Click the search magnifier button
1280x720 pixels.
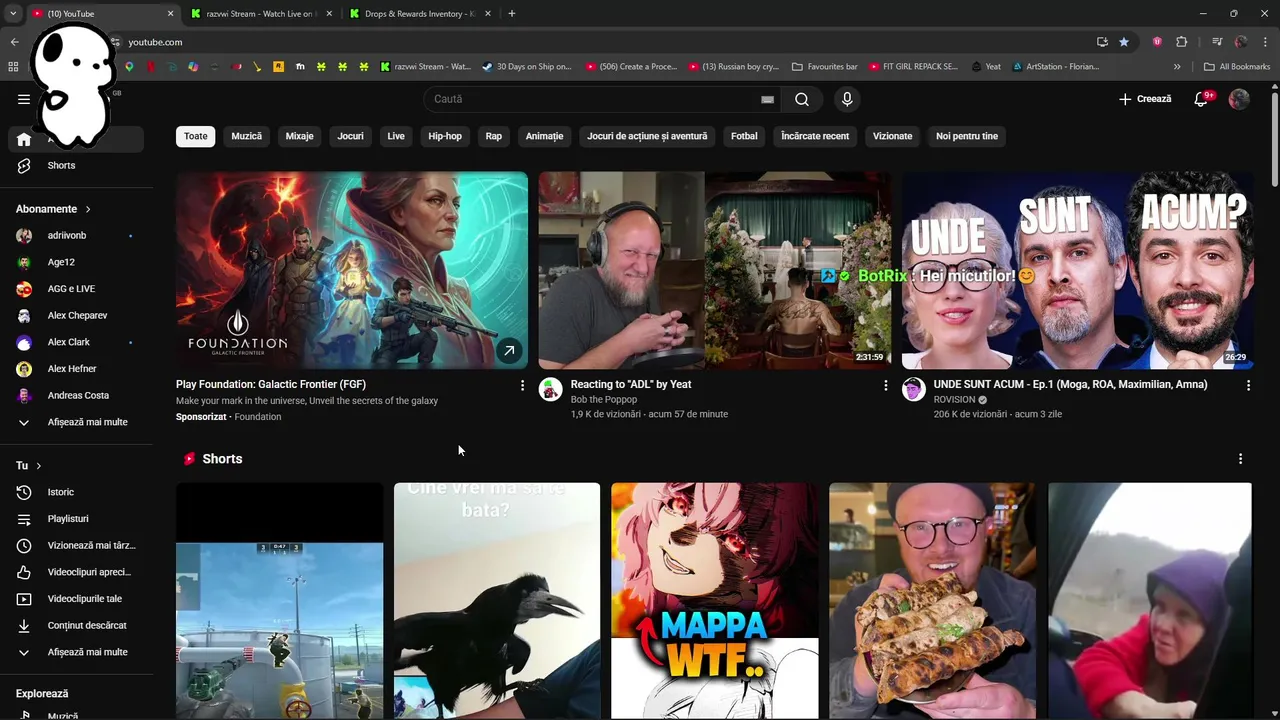tap(802, 99)
